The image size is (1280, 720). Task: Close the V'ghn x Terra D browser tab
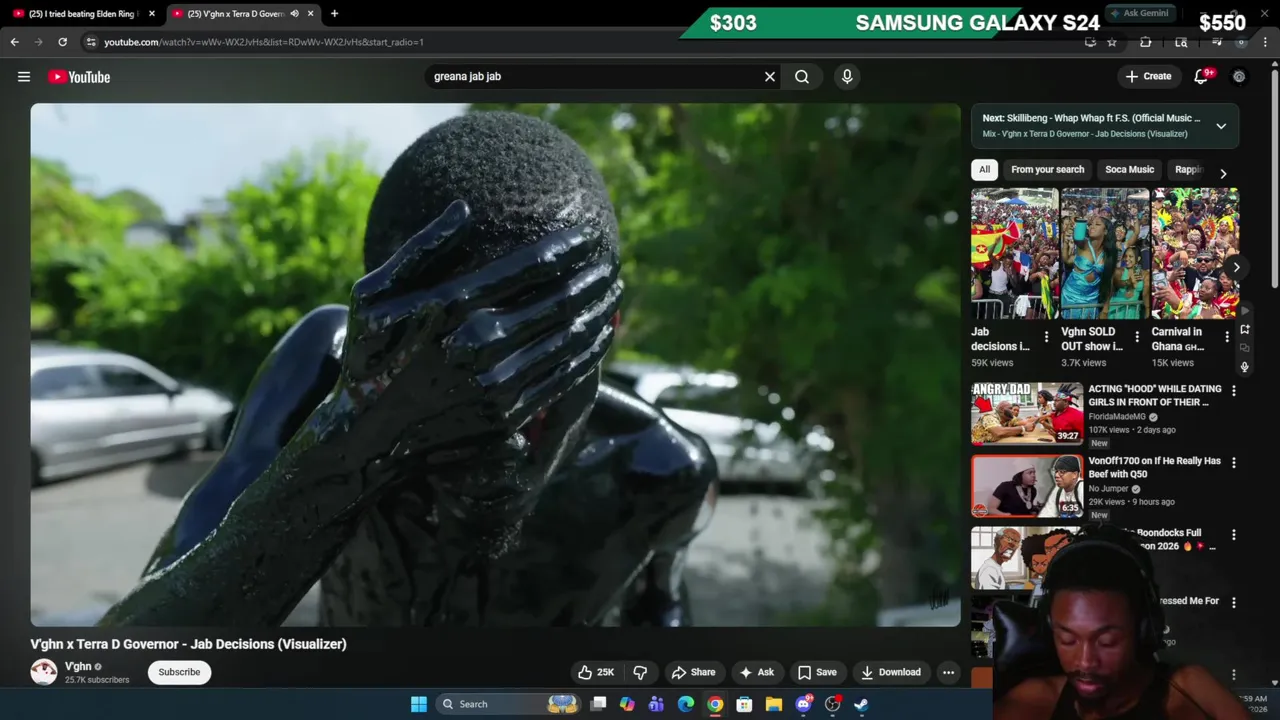click(310, 14)
